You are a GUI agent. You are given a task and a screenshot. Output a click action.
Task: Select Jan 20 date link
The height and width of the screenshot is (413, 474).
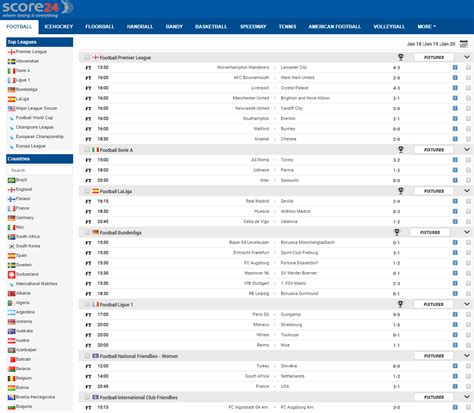coord(448,44)
